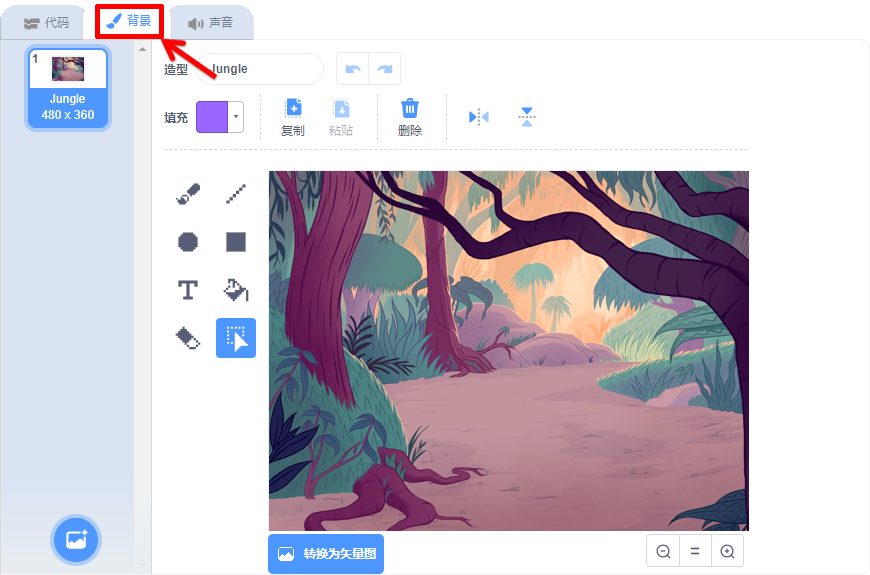Copy selection with 复制 button
The height and width of the screenshot is (575, 870).
[x=293, y=117]
